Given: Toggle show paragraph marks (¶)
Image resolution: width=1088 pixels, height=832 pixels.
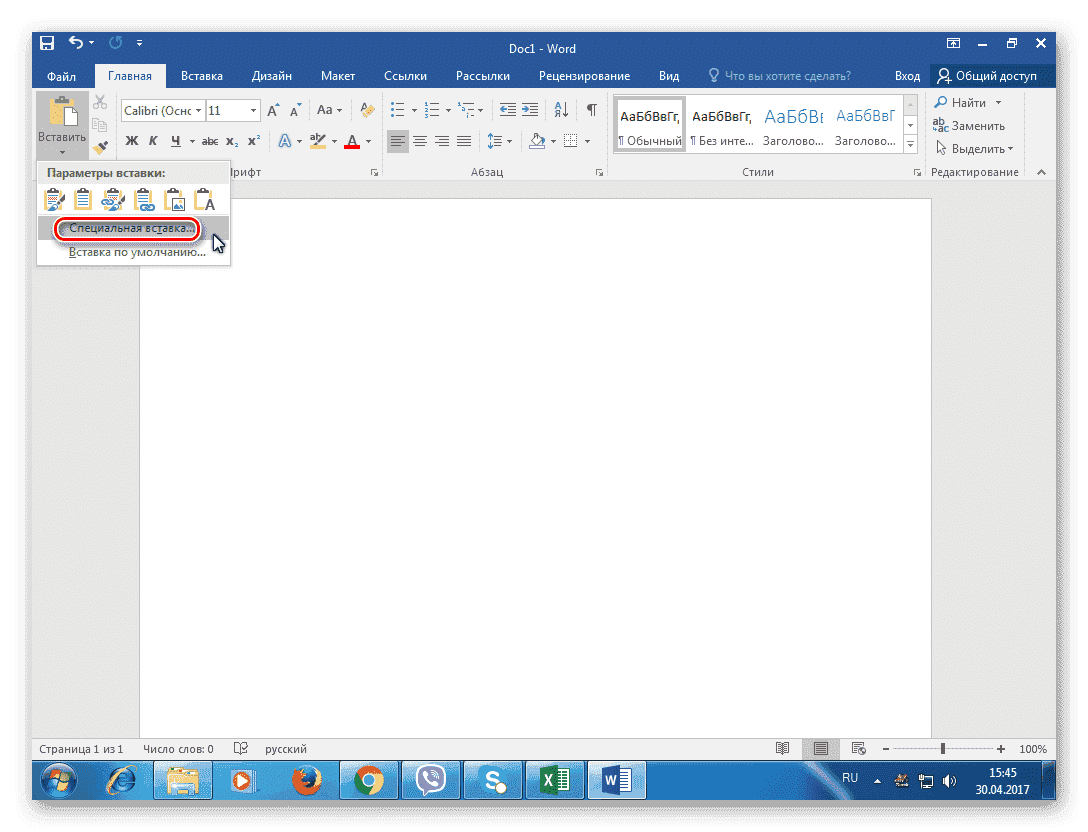Looking at the screenshot, I should (x=592, y=110).
